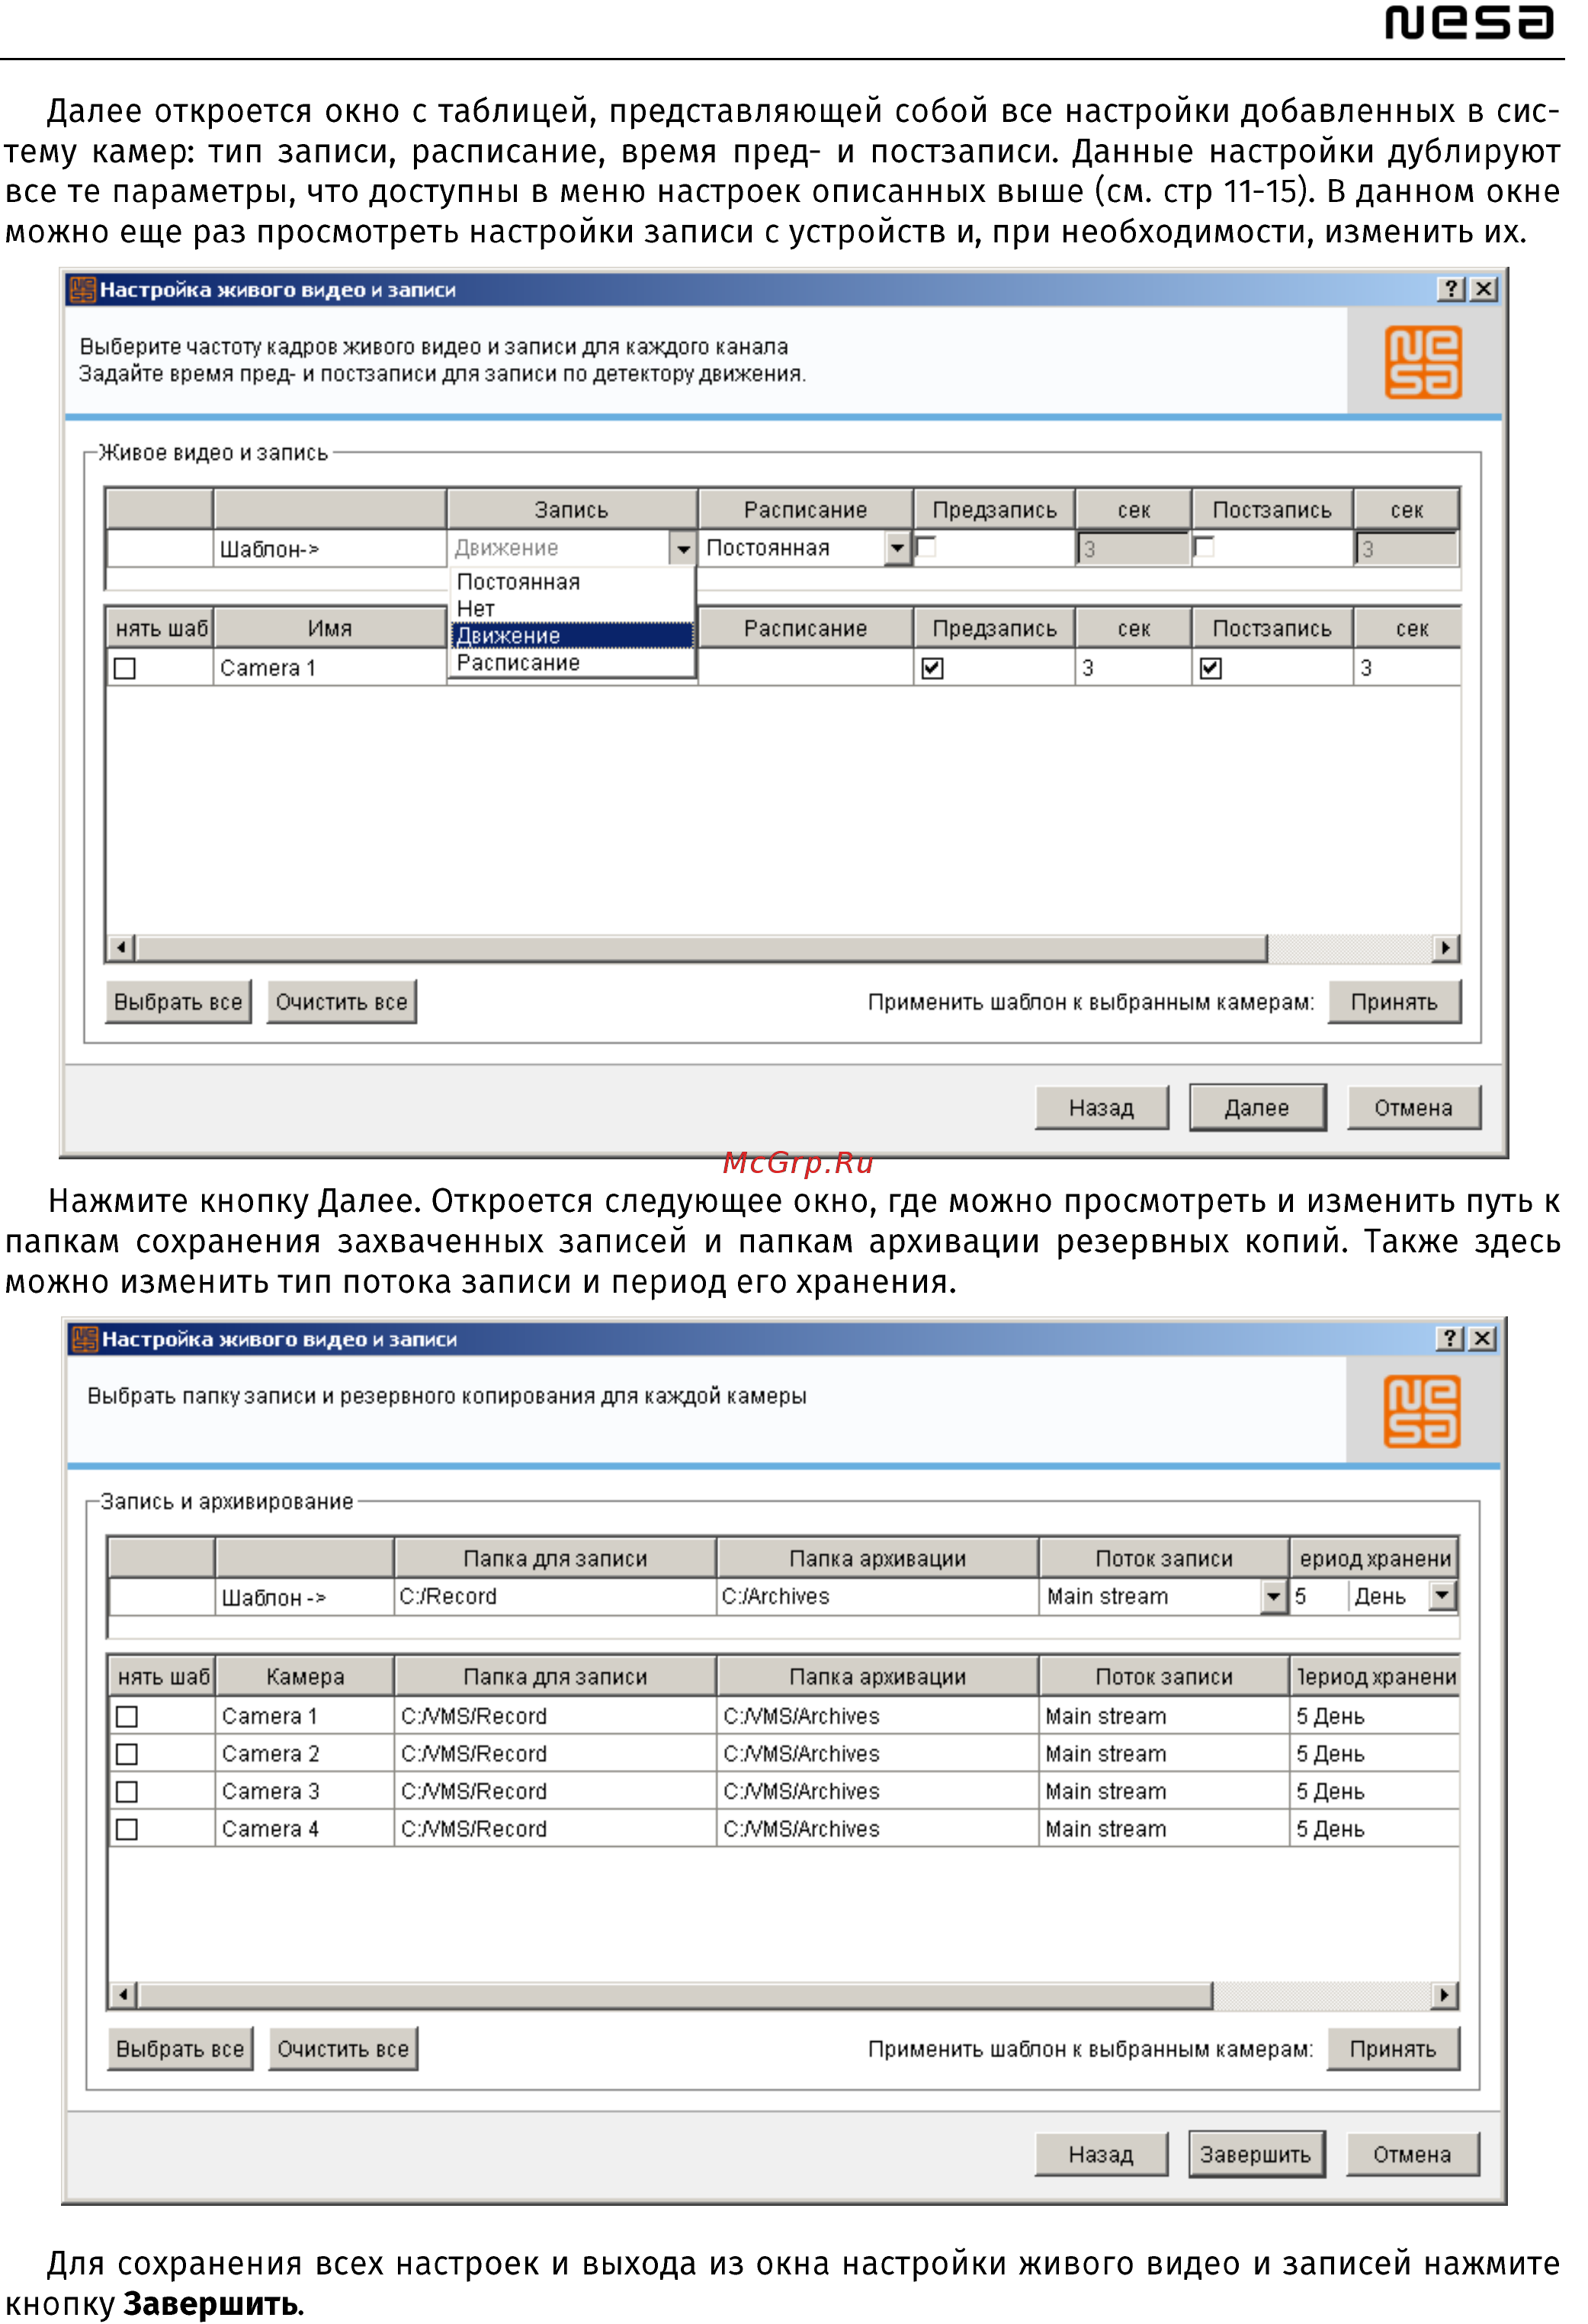The image size is (1588, 2324).
Task: Click the right scroll arrow in the upper dialog's table
Action: click(1445, 947)
